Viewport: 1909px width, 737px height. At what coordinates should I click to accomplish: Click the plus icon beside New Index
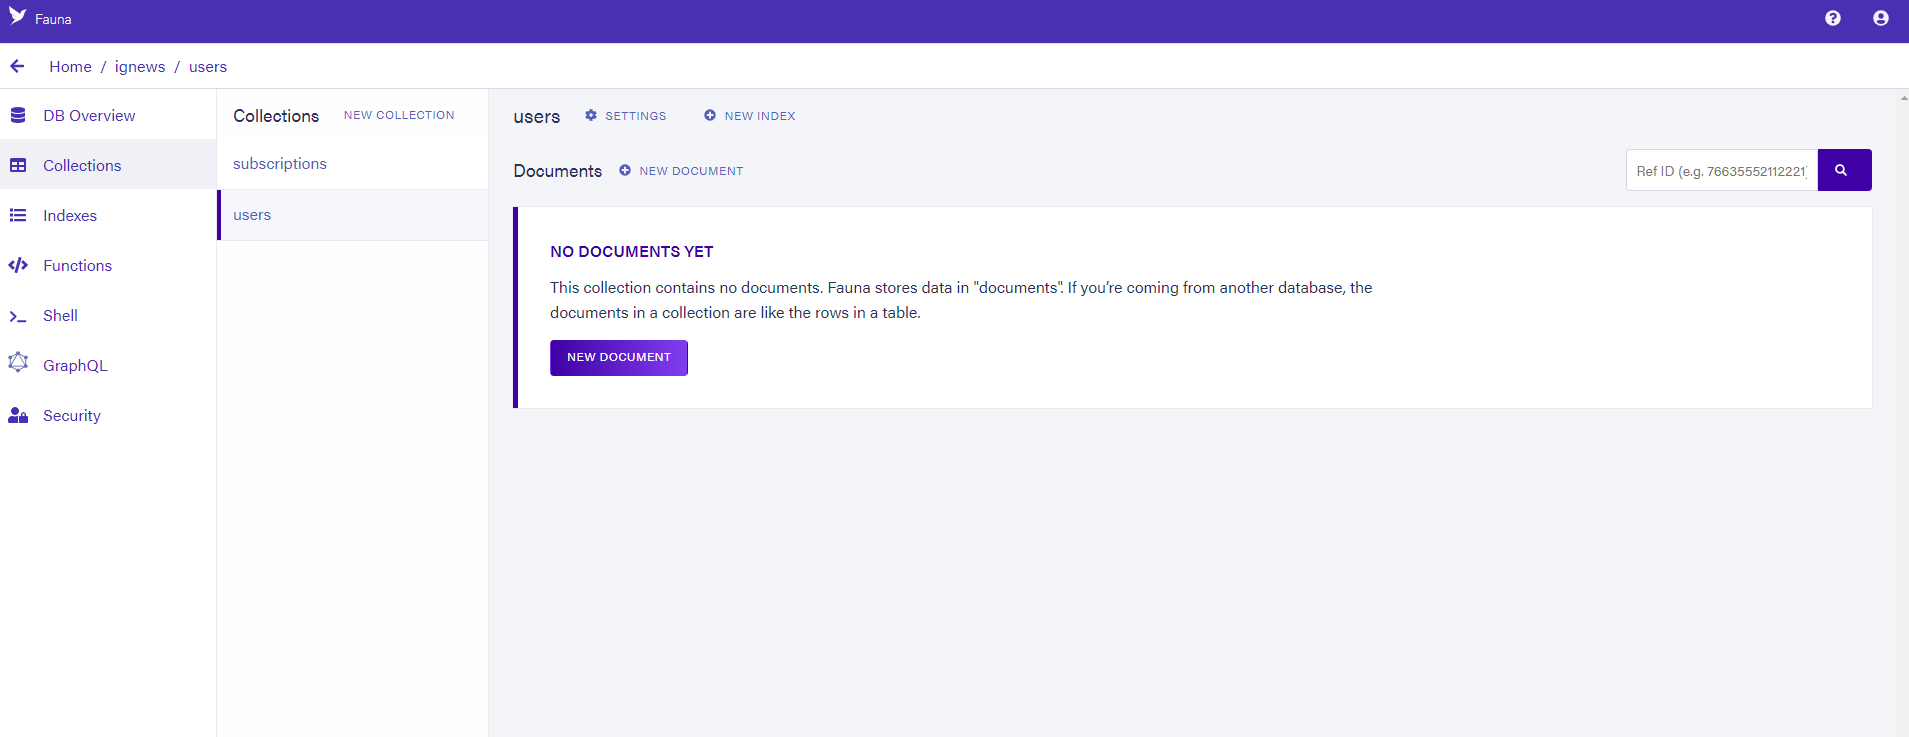click(710, 115)
